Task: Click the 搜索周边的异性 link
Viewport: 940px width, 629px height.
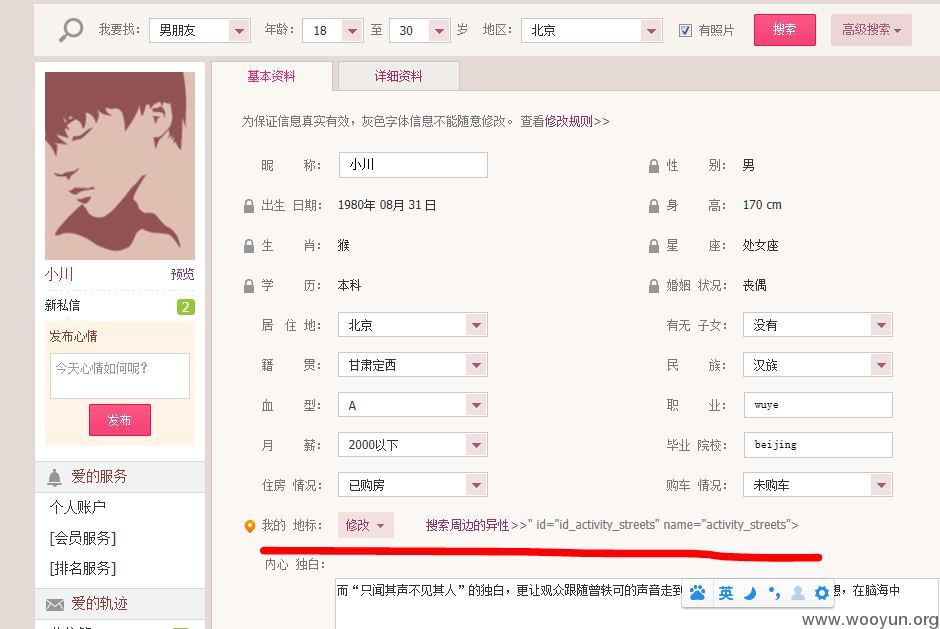Action: click(x=477, y=525)
